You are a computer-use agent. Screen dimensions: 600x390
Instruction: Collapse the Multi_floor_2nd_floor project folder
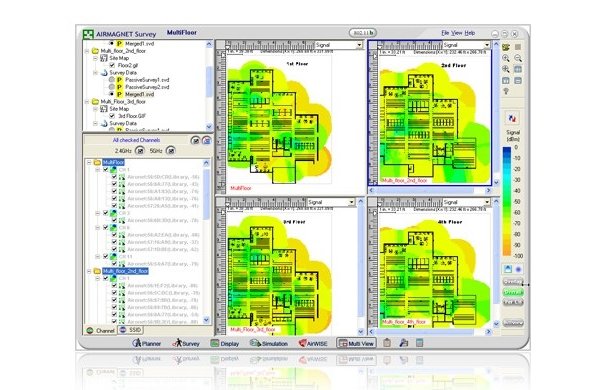[87, 51]
